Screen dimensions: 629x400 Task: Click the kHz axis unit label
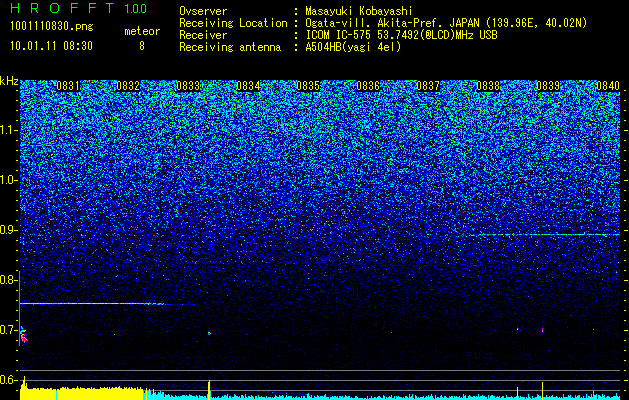click(9, 81)
